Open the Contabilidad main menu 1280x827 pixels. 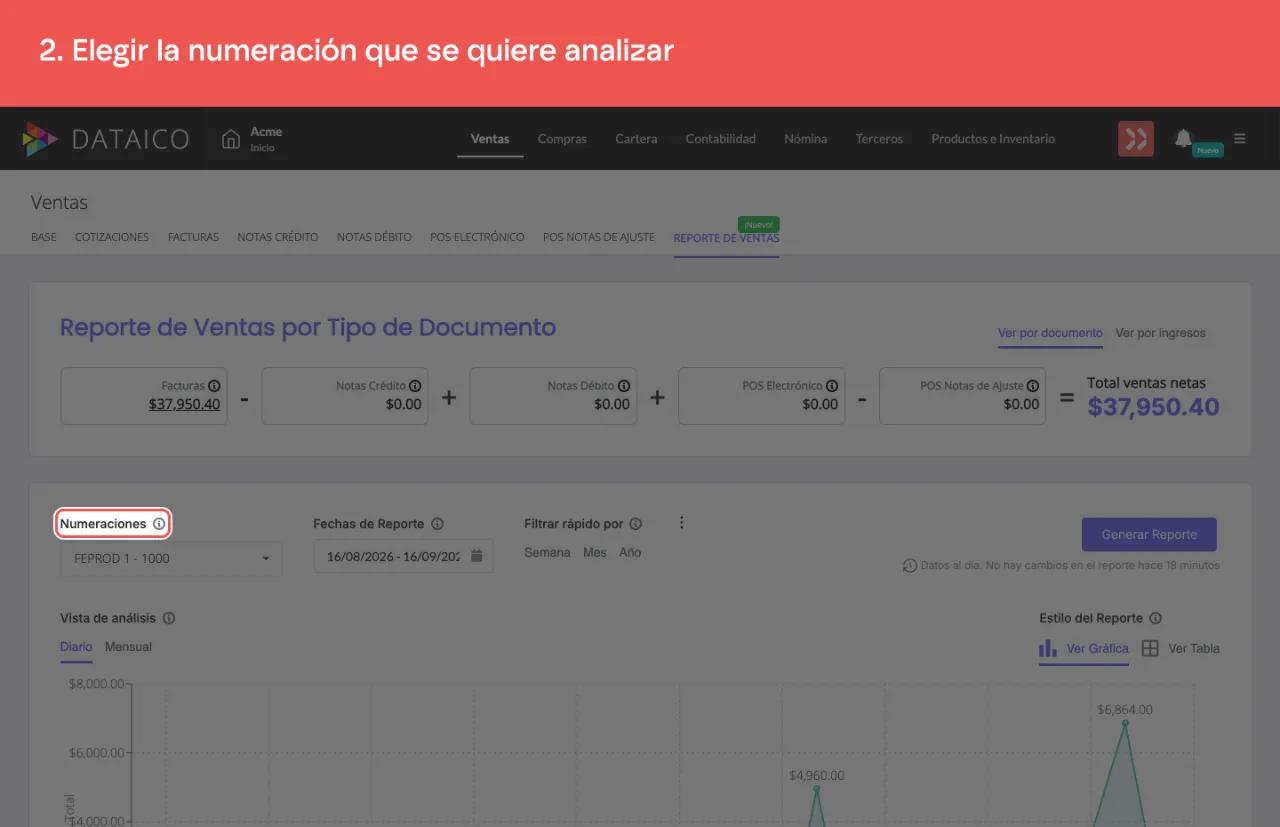721,139
